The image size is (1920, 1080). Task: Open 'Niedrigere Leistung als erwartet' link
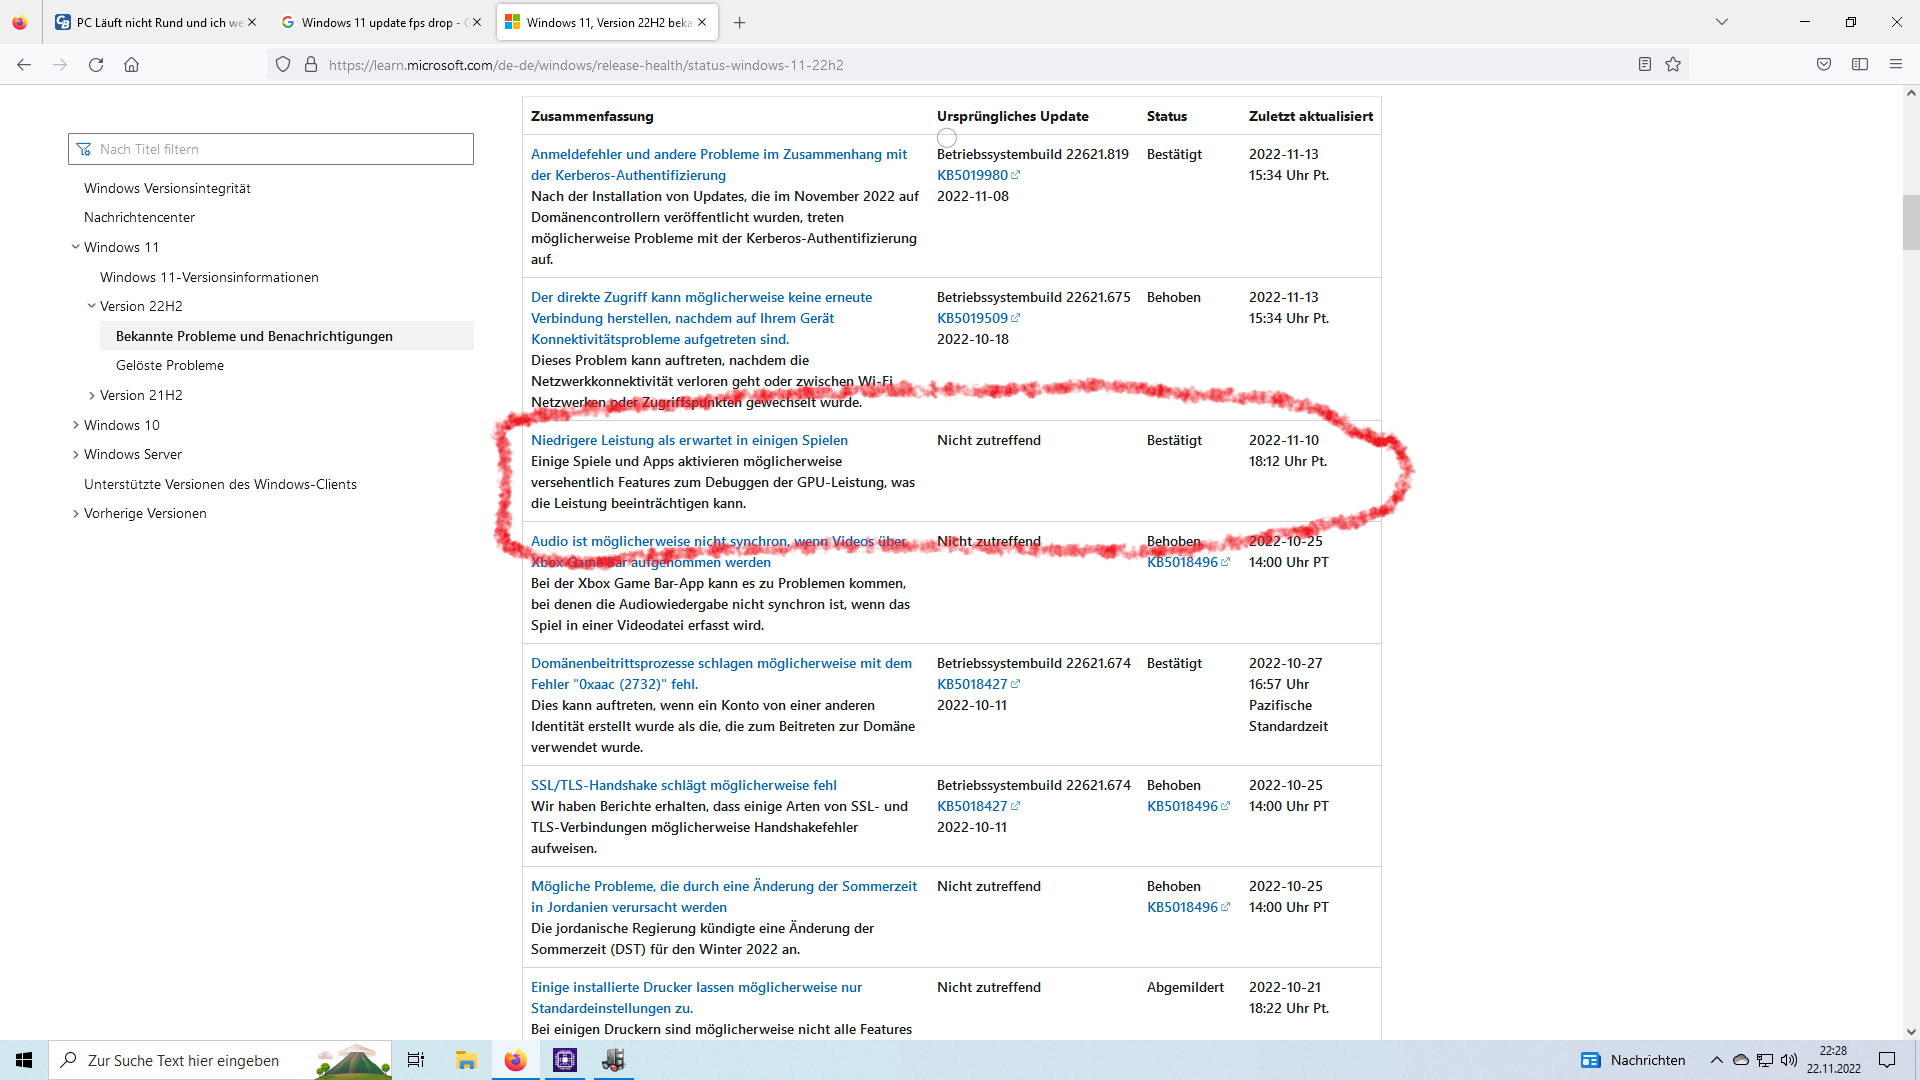pos(689,440)
